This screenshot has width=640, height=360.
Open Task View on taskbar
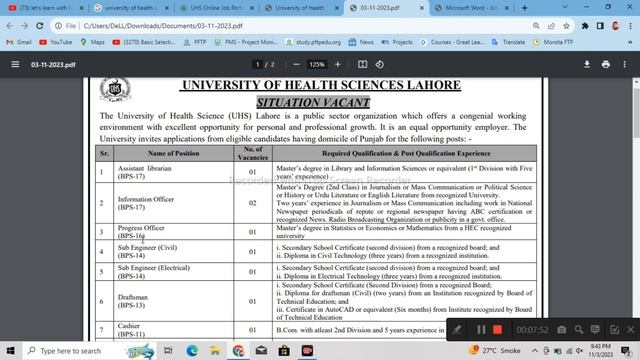[168, 351]
